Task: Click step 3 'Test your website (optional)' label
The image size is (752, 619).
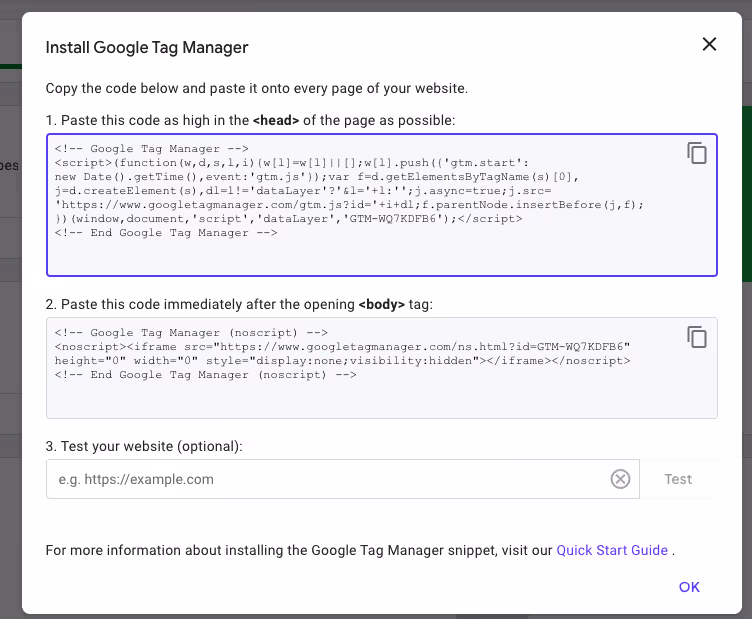Action: point(144,446)
